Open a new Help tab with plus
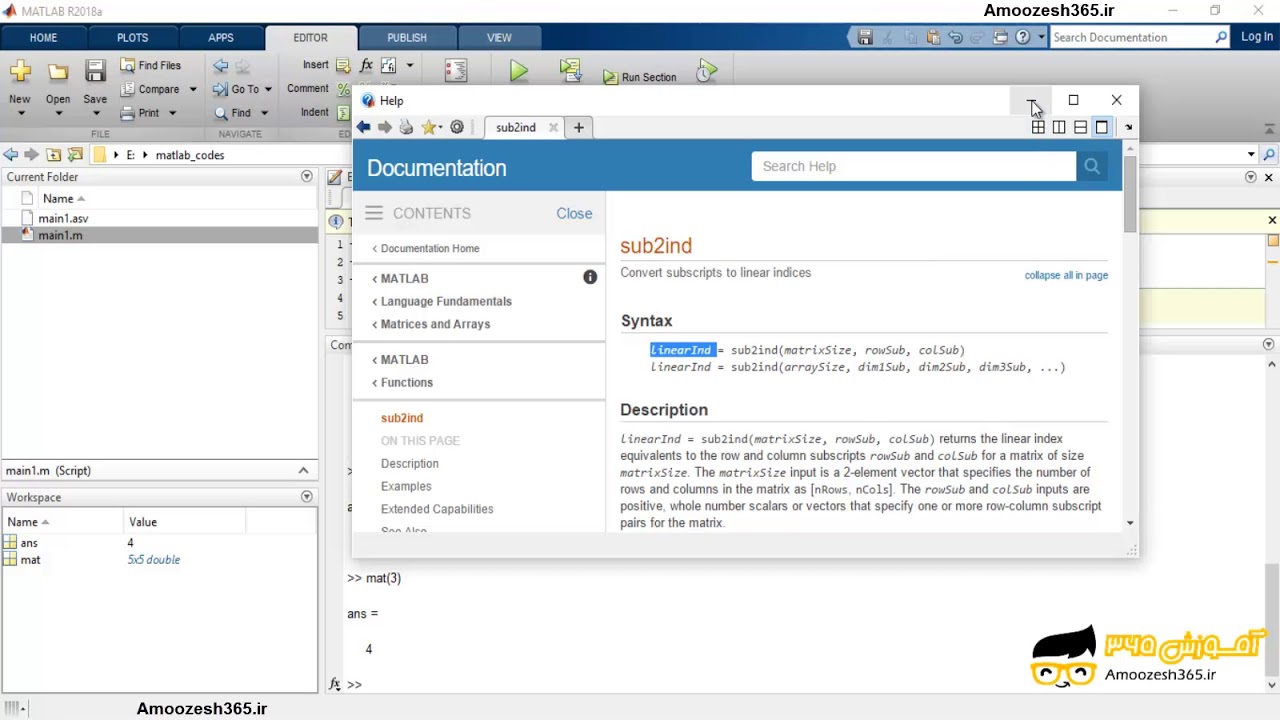Screen dimensions: 1280x720 coord(578,127)
